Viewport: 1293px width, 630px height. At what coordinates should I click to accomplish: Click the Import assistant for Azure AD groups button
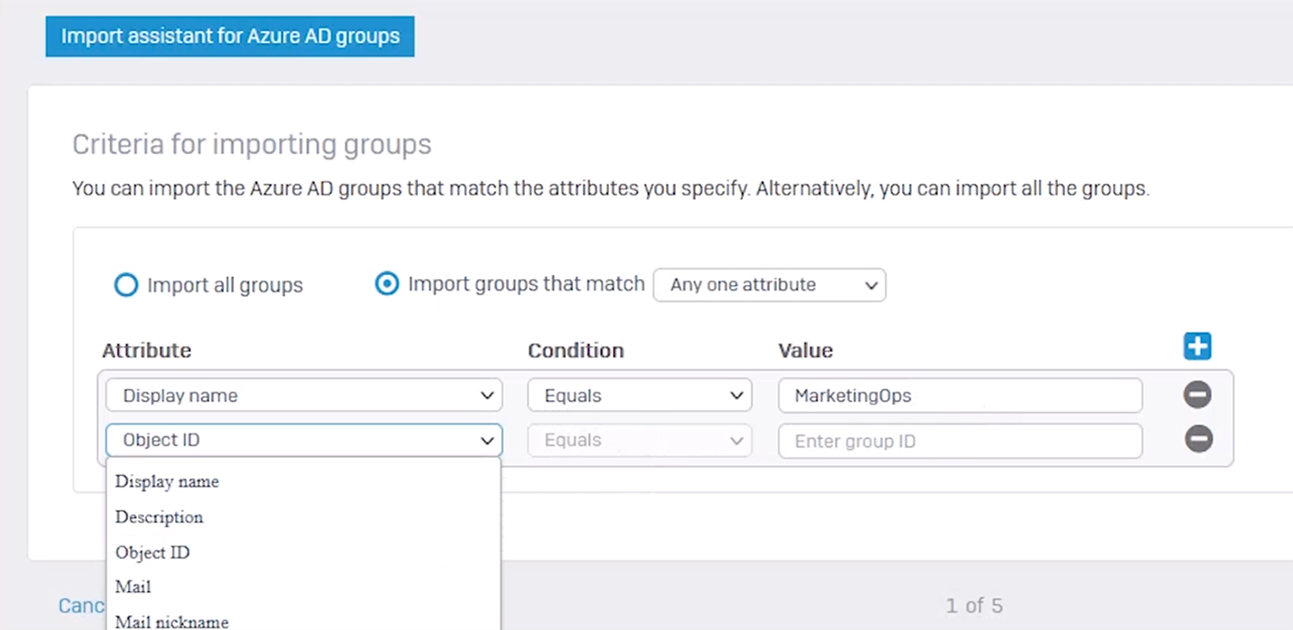(230, 37)
